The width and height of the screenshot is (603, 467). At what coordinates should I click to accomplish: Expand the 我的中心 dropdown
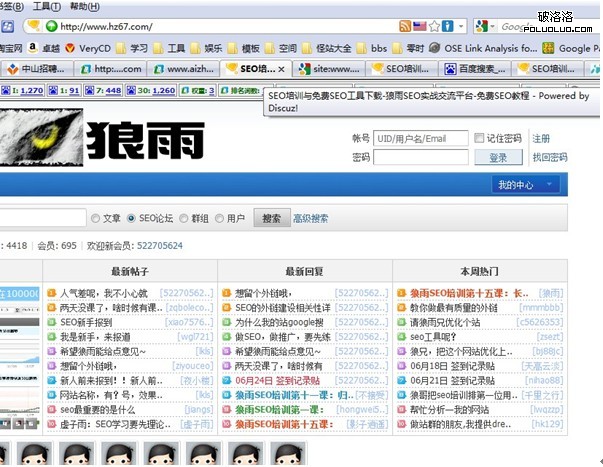[525, 185]
